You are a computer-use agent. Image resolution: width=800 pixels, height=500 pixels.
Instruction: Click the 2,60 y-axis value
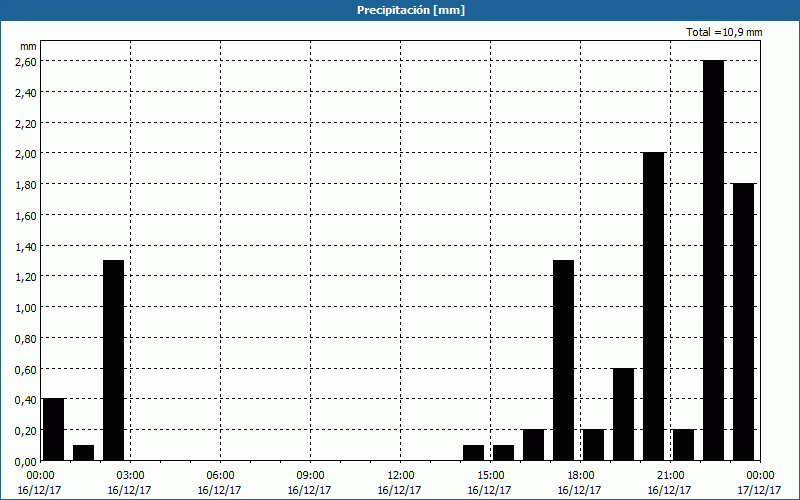26,61
